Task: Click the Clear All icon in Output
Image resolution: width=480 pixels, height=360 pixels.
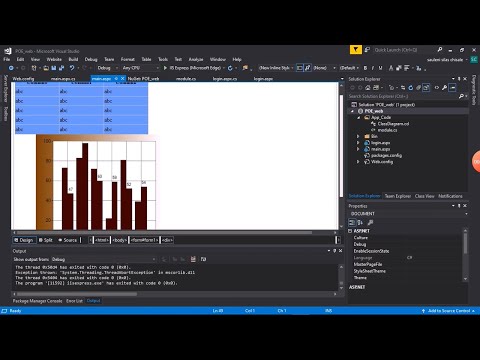Action: click(193, 259)
